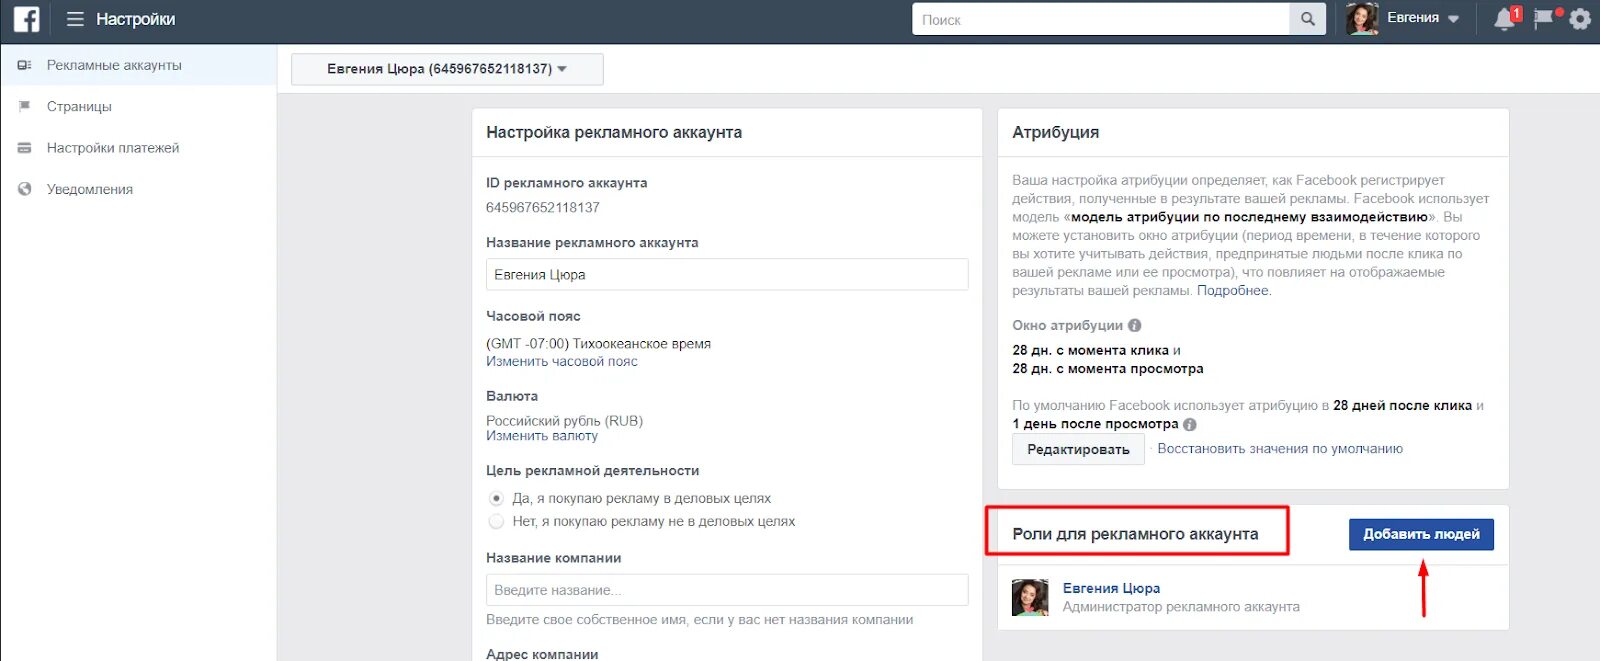The width and height of the screenshot is (1600, 661).
Task: Click Администратор рекламного аккаунта text
Action: (x=1181, y=606)
